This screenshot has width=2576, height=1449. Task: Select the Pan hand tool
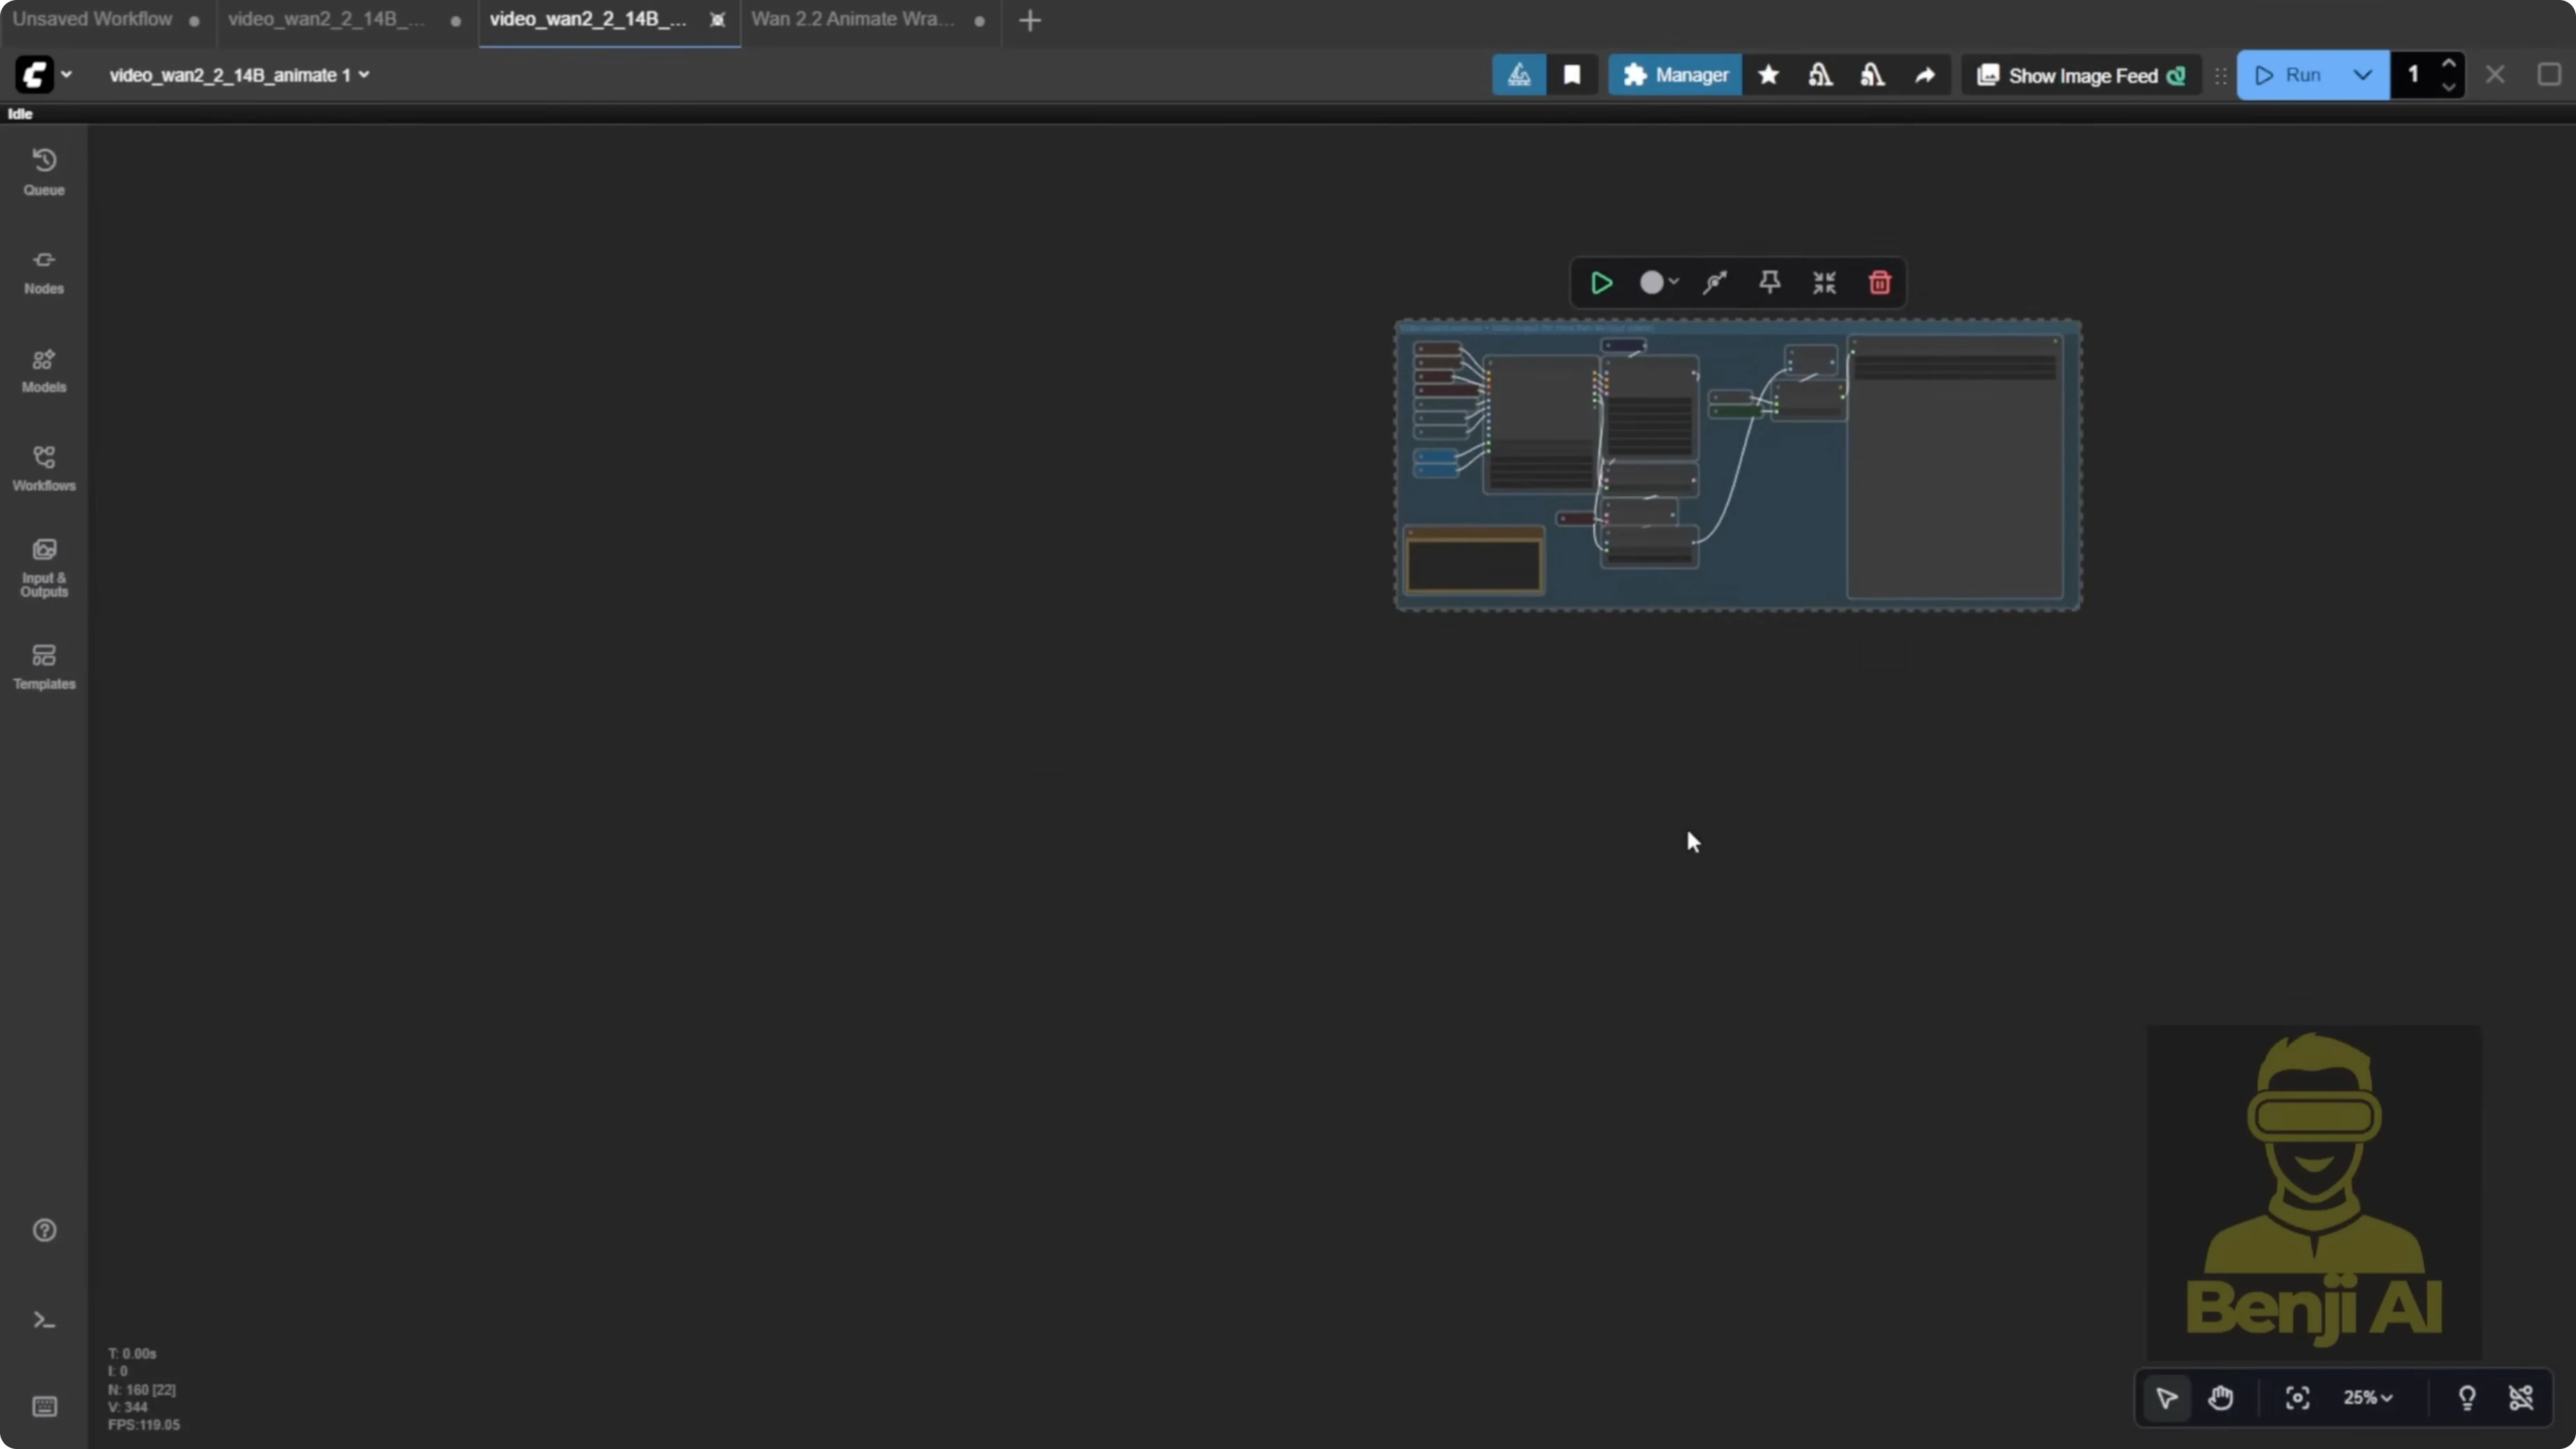(2222, 1397)
